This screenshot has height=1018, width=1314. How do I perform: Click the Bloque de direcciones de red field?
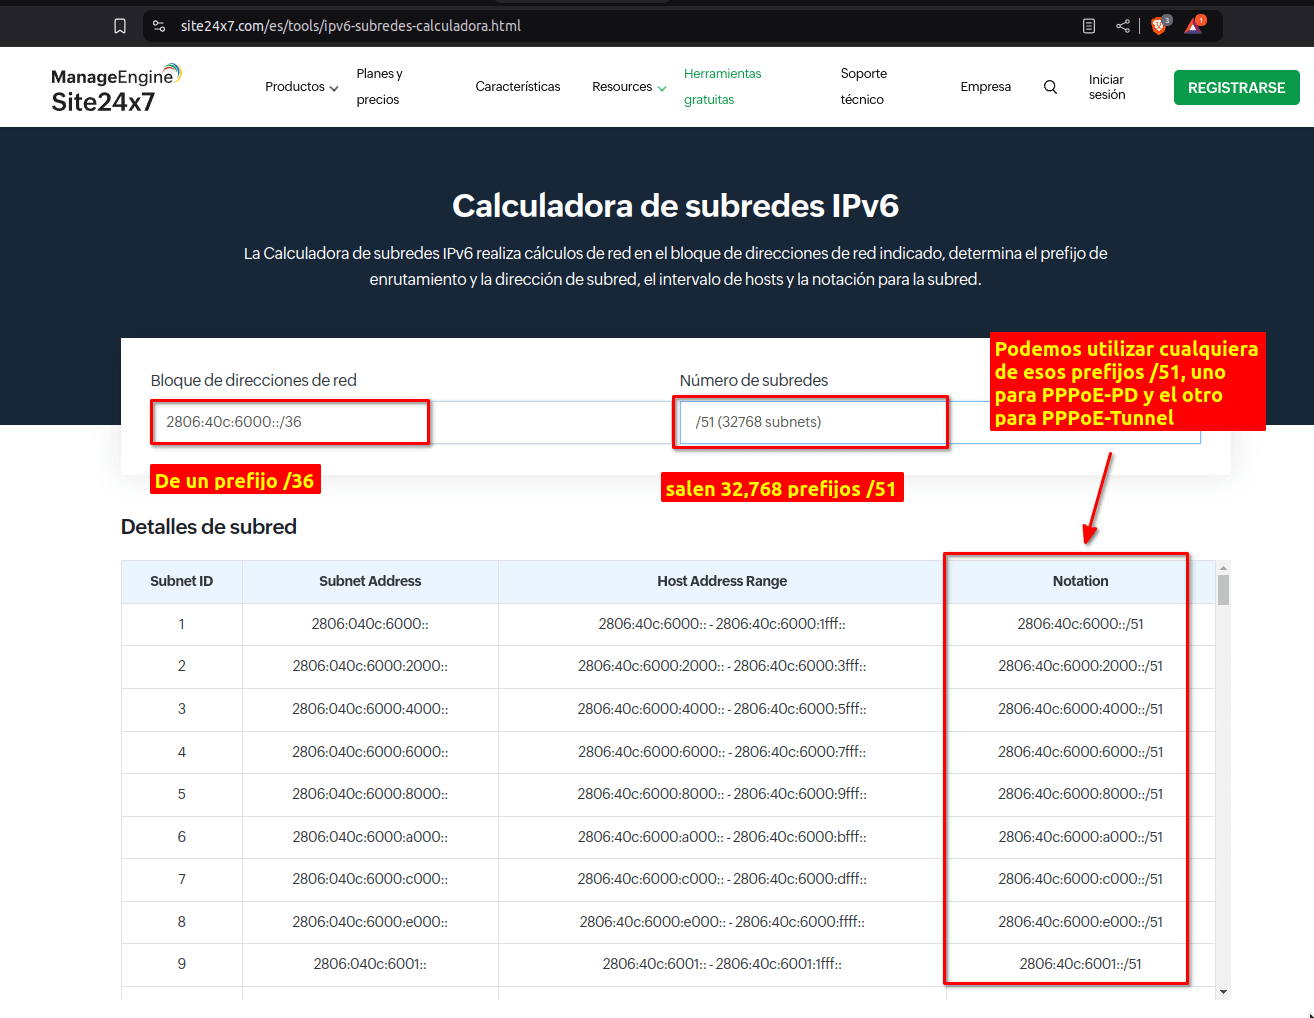click(x=290, y=422)
